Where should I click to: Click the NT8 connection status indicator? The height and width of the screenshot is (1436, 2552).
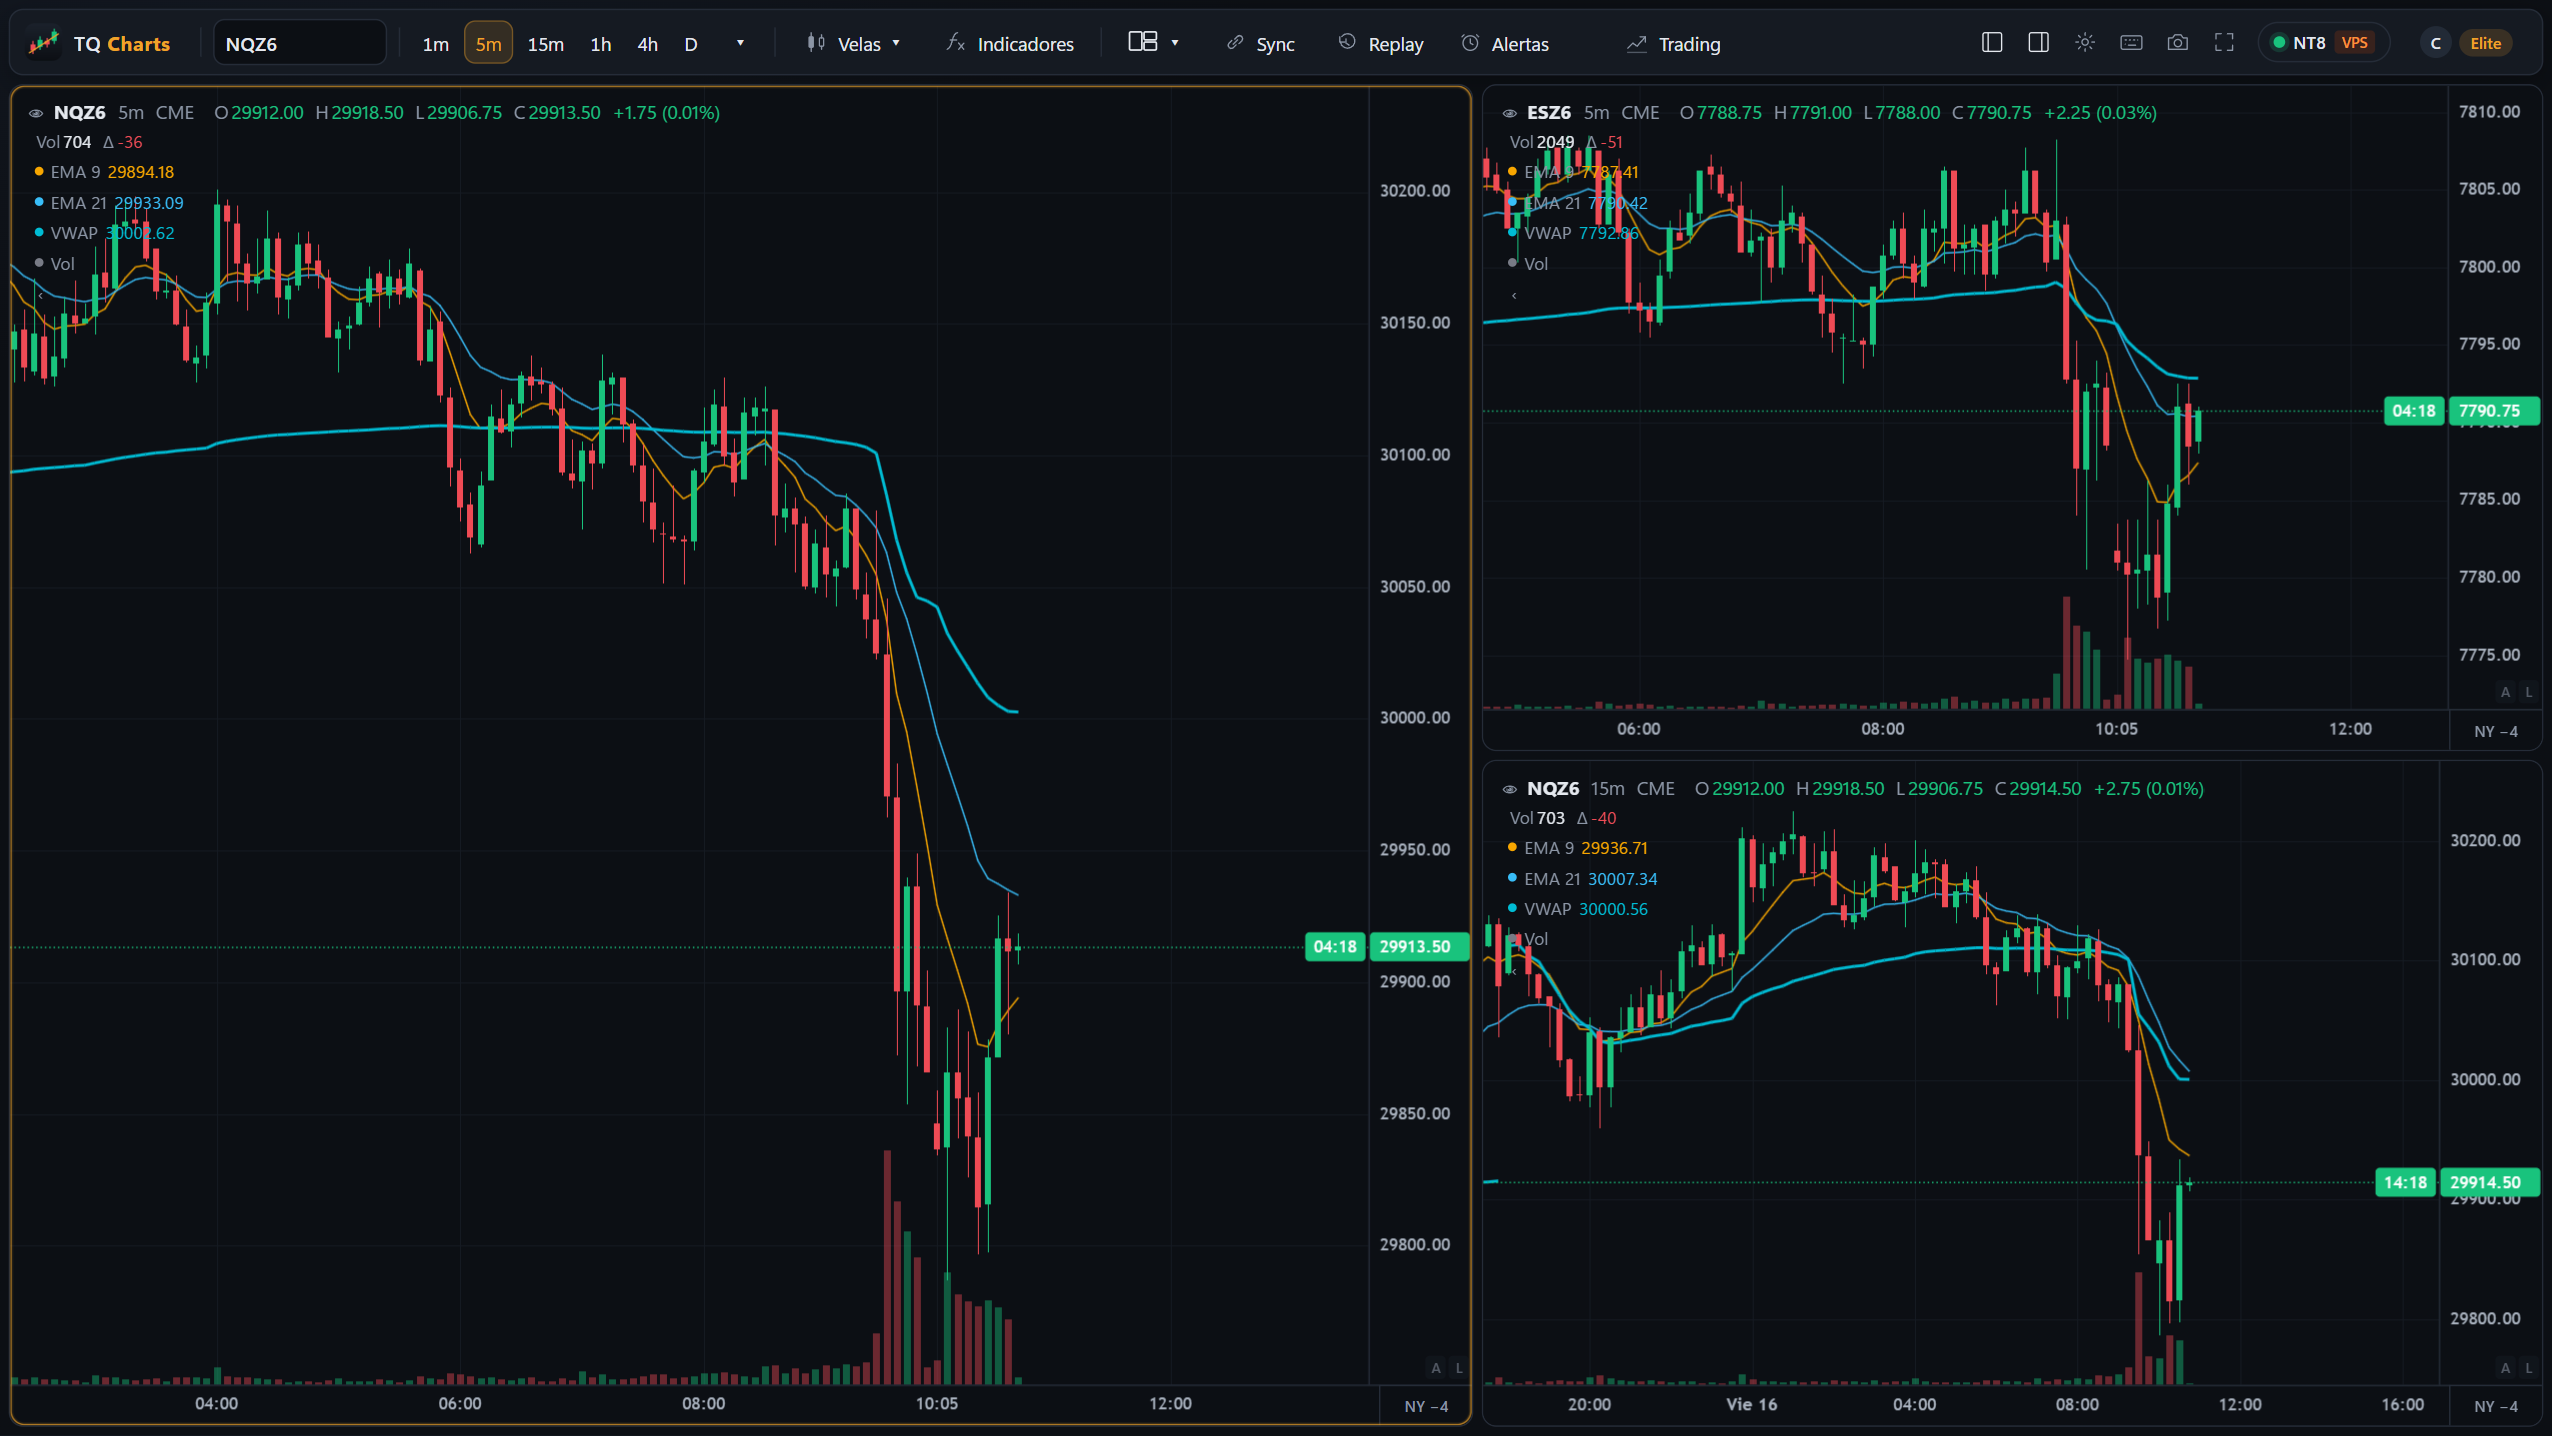tap(2323, 43)
